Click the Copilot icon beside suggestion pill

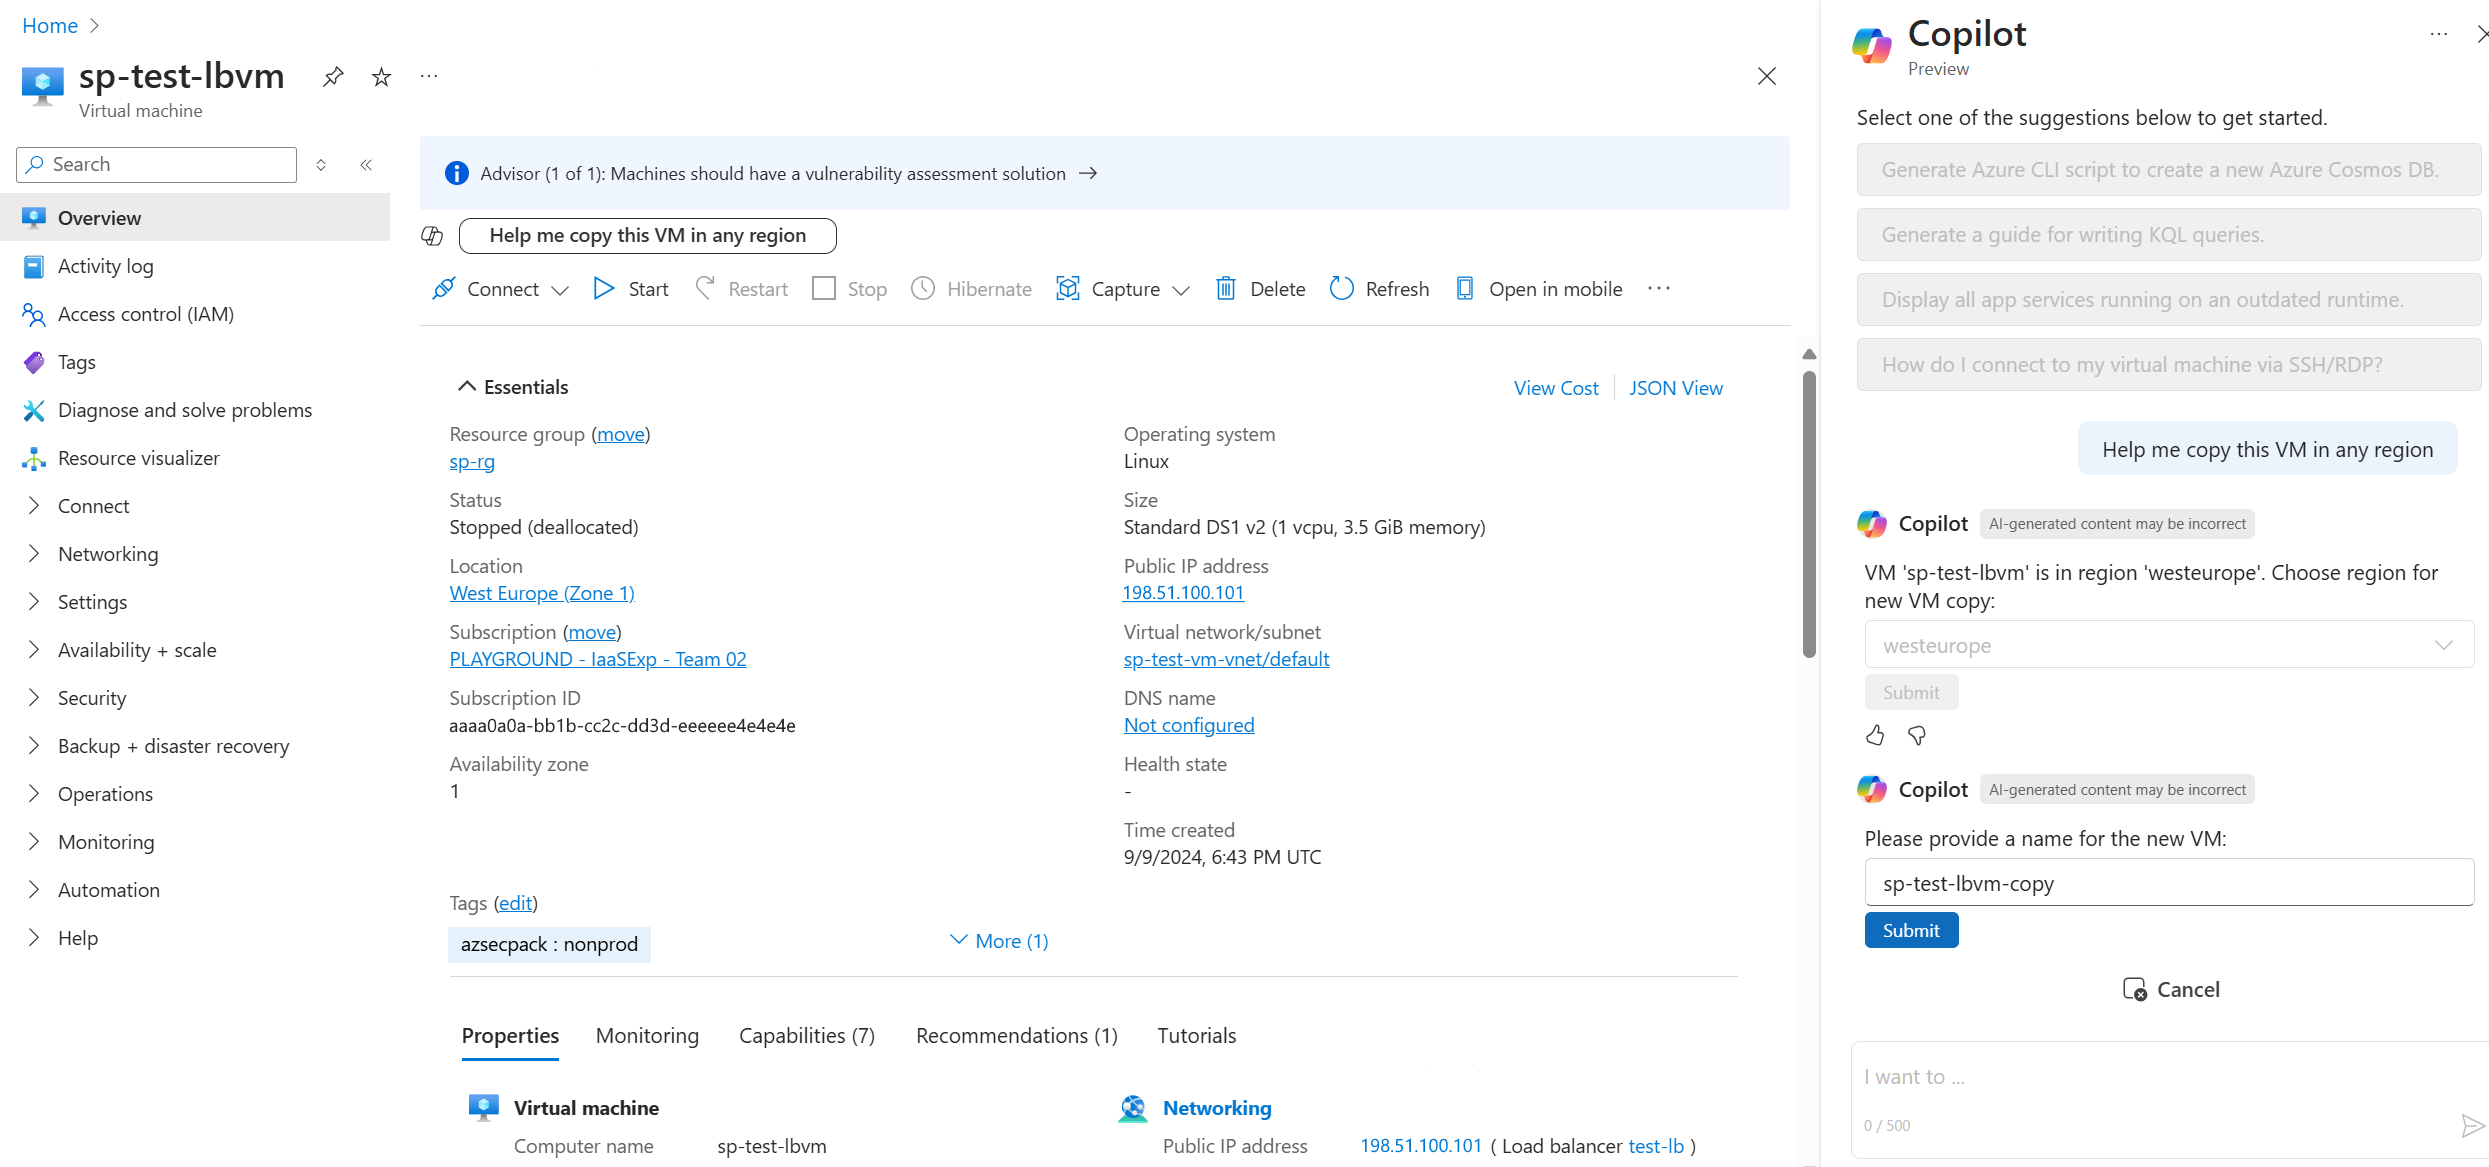(x=432, y=236)
